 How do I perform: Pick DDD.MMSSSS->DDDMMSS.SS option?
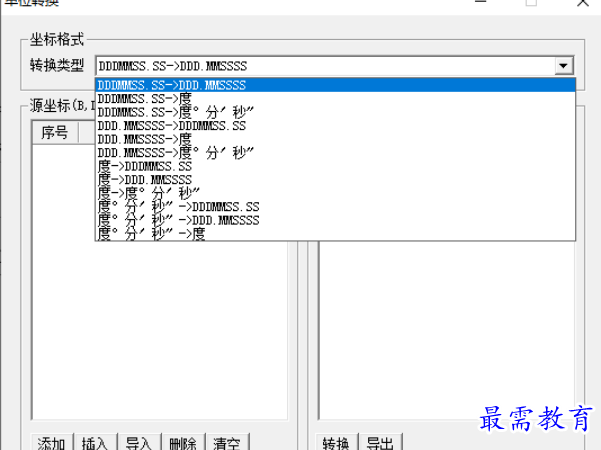coord(335,126)
